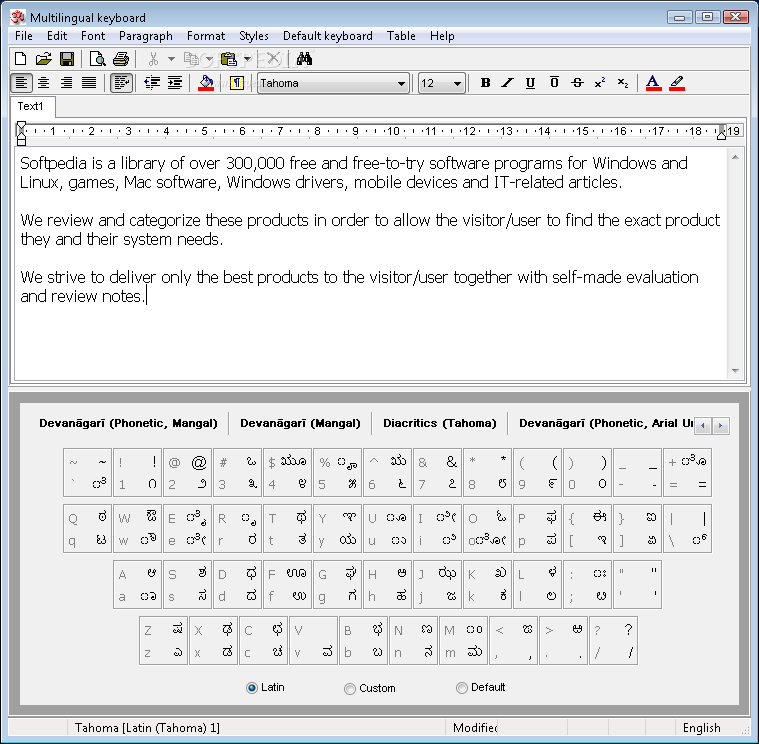Toggle underline formatting

(x=531, y=83)
